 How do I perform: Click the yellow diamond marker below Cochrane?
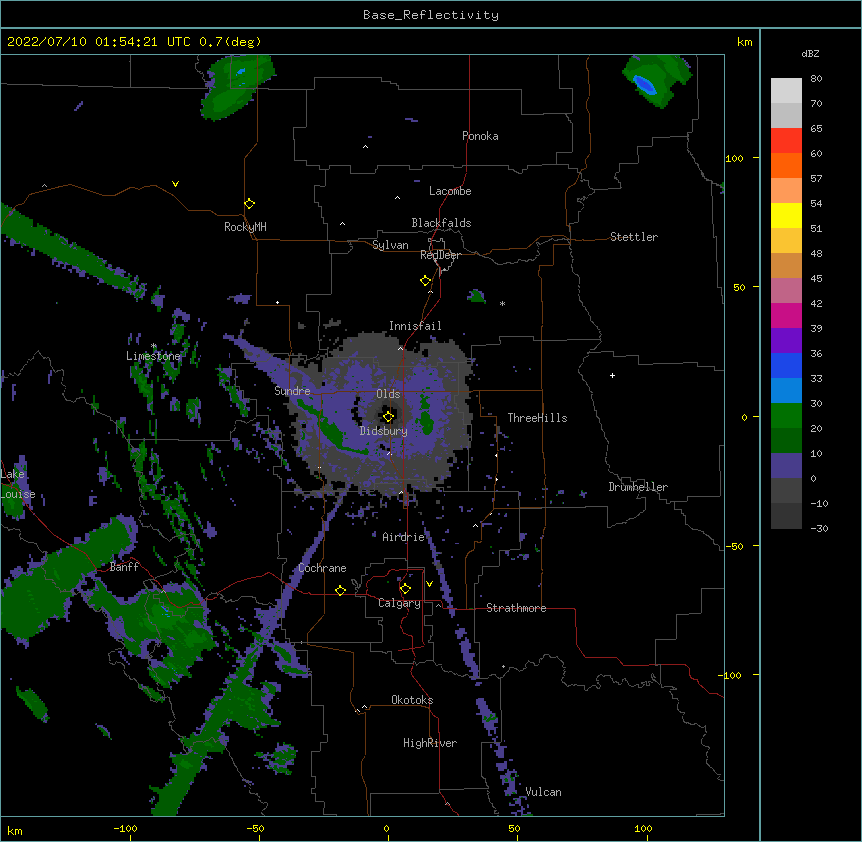click(340, 590)
